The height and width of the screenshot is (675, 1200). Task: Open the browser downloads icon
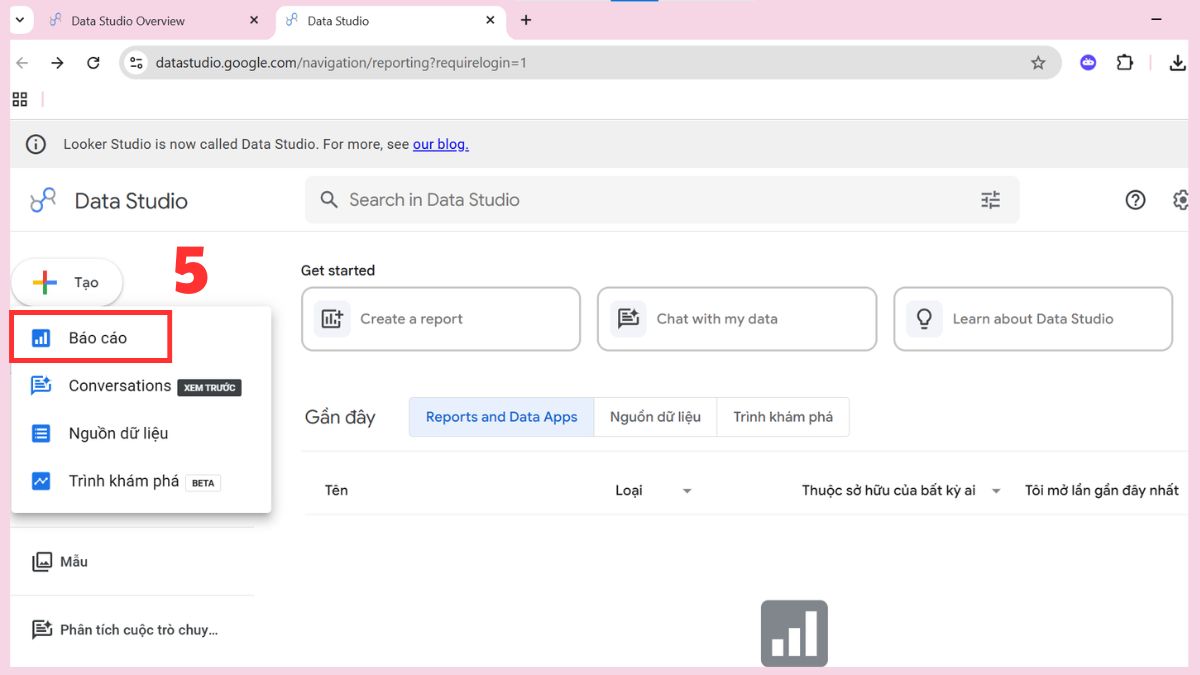(x=1177, y=63)
